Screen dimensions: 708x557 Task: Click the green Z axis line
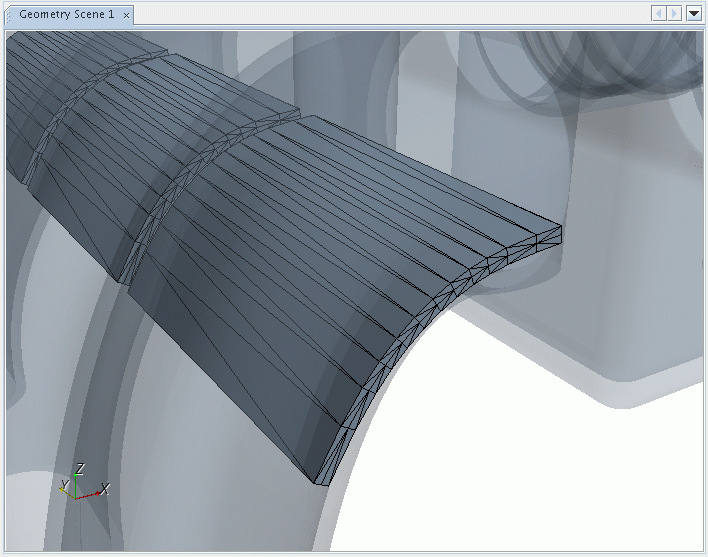tap(76, 485)
